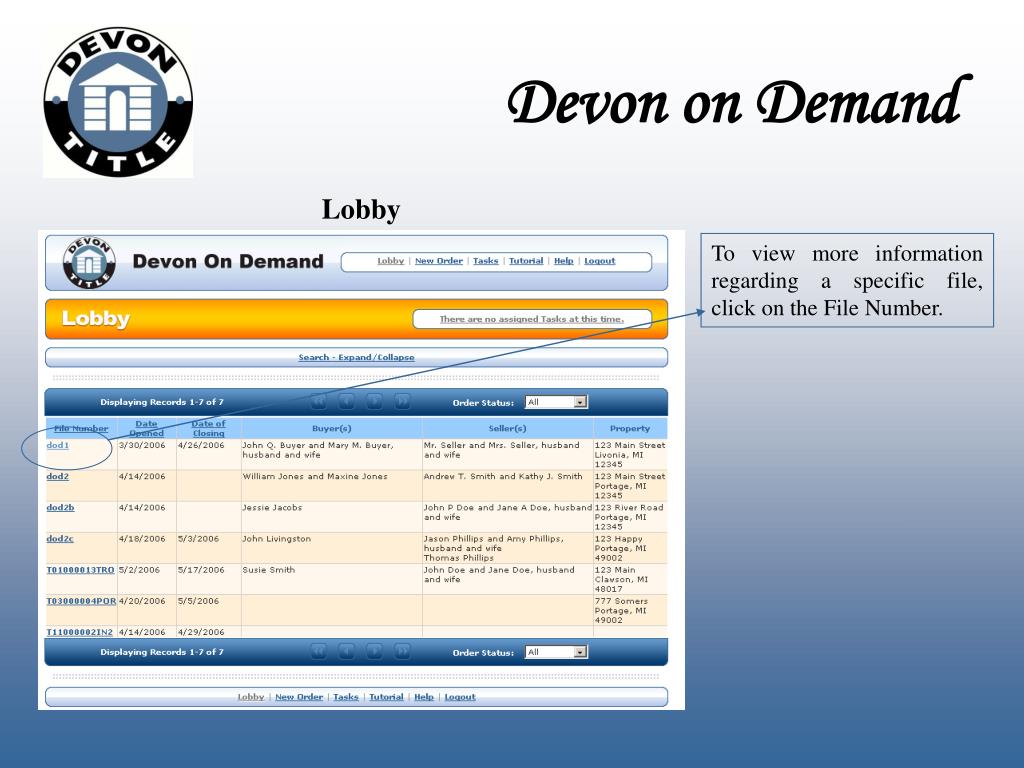
Task: Click the Buyer(s) column header
Action: click(x=332, y=428)
